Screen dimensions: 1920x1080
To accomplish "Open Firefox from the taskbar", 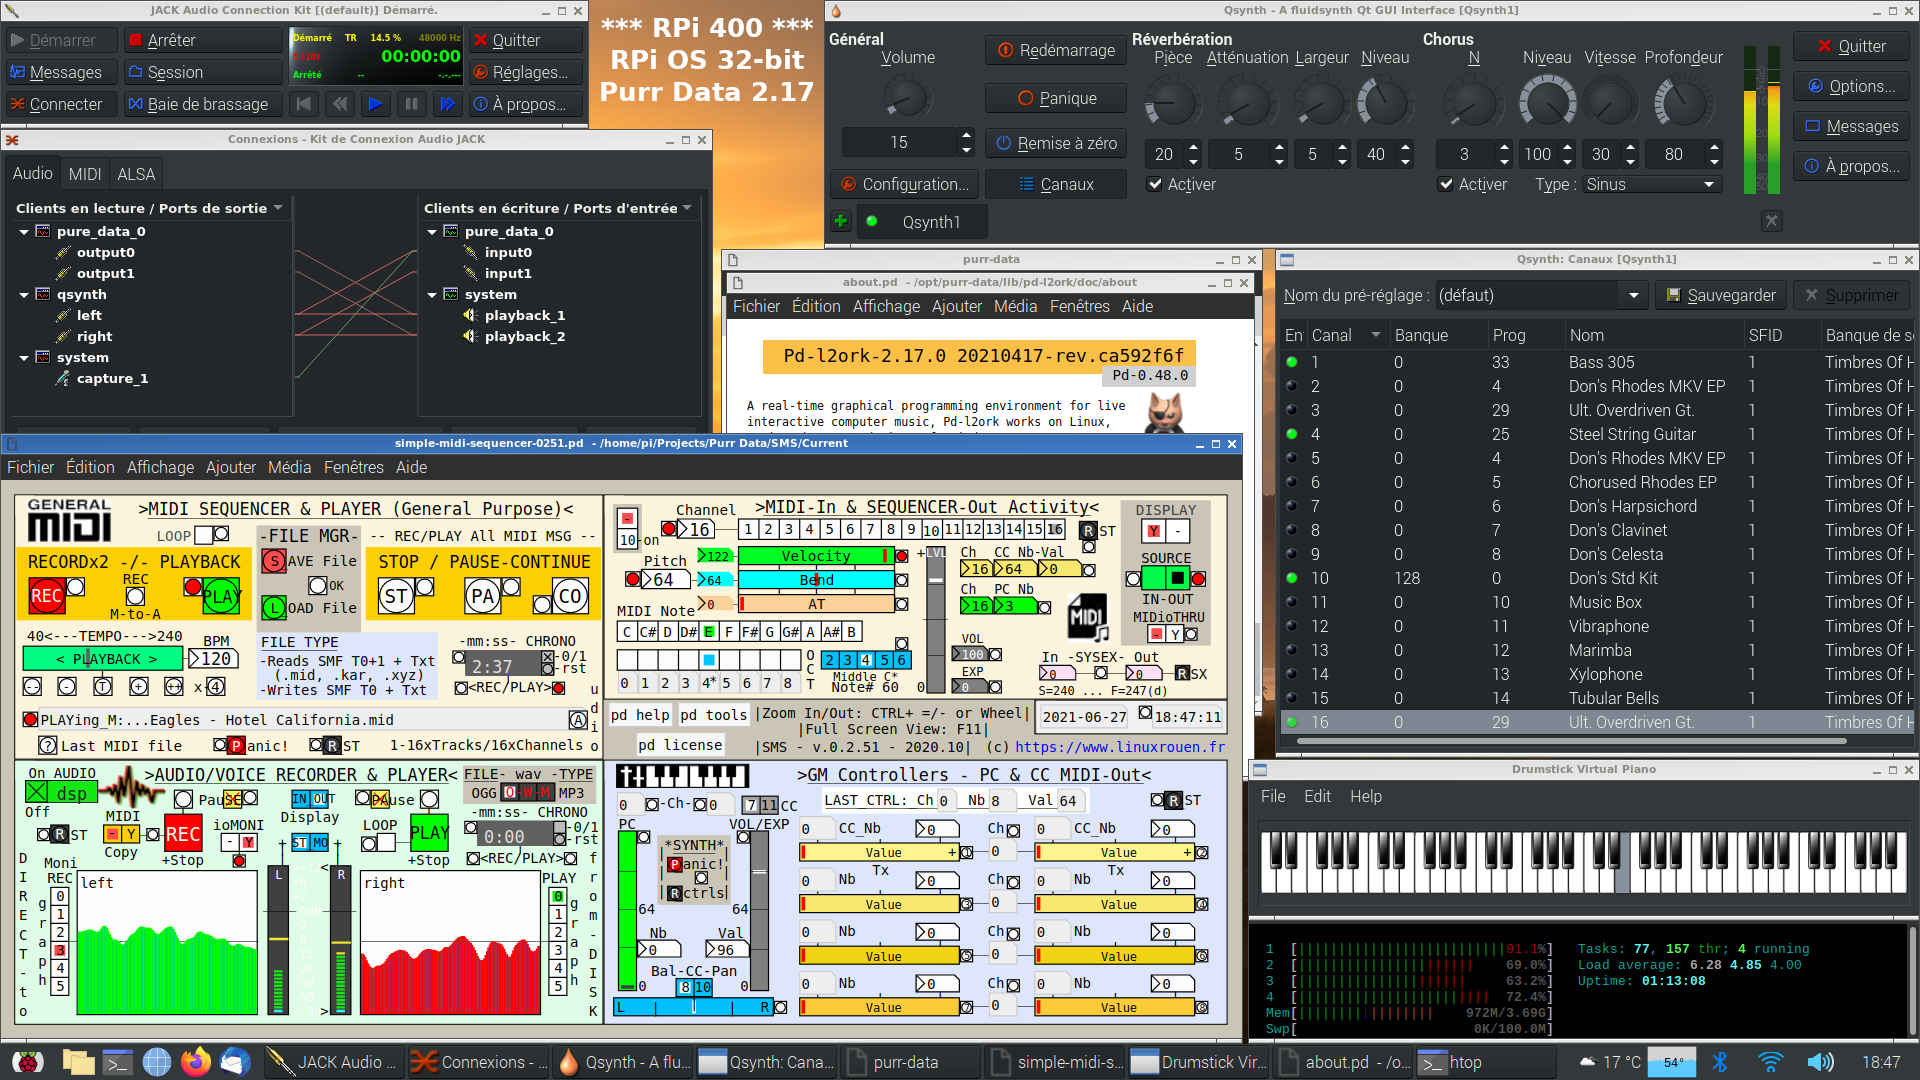I will coord(196,1062).
